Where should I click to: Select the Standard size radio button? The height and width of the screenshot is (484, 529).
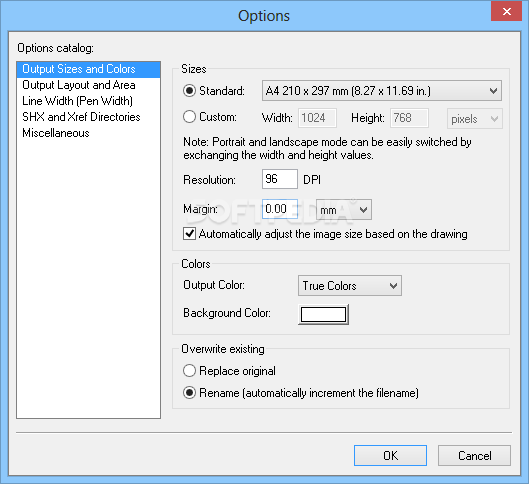point(189,91)
